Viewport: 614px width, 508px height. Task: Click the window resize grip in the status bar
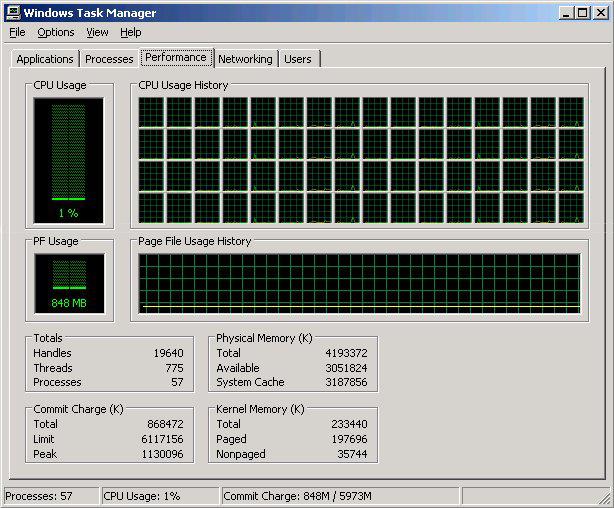click(604, 498)
